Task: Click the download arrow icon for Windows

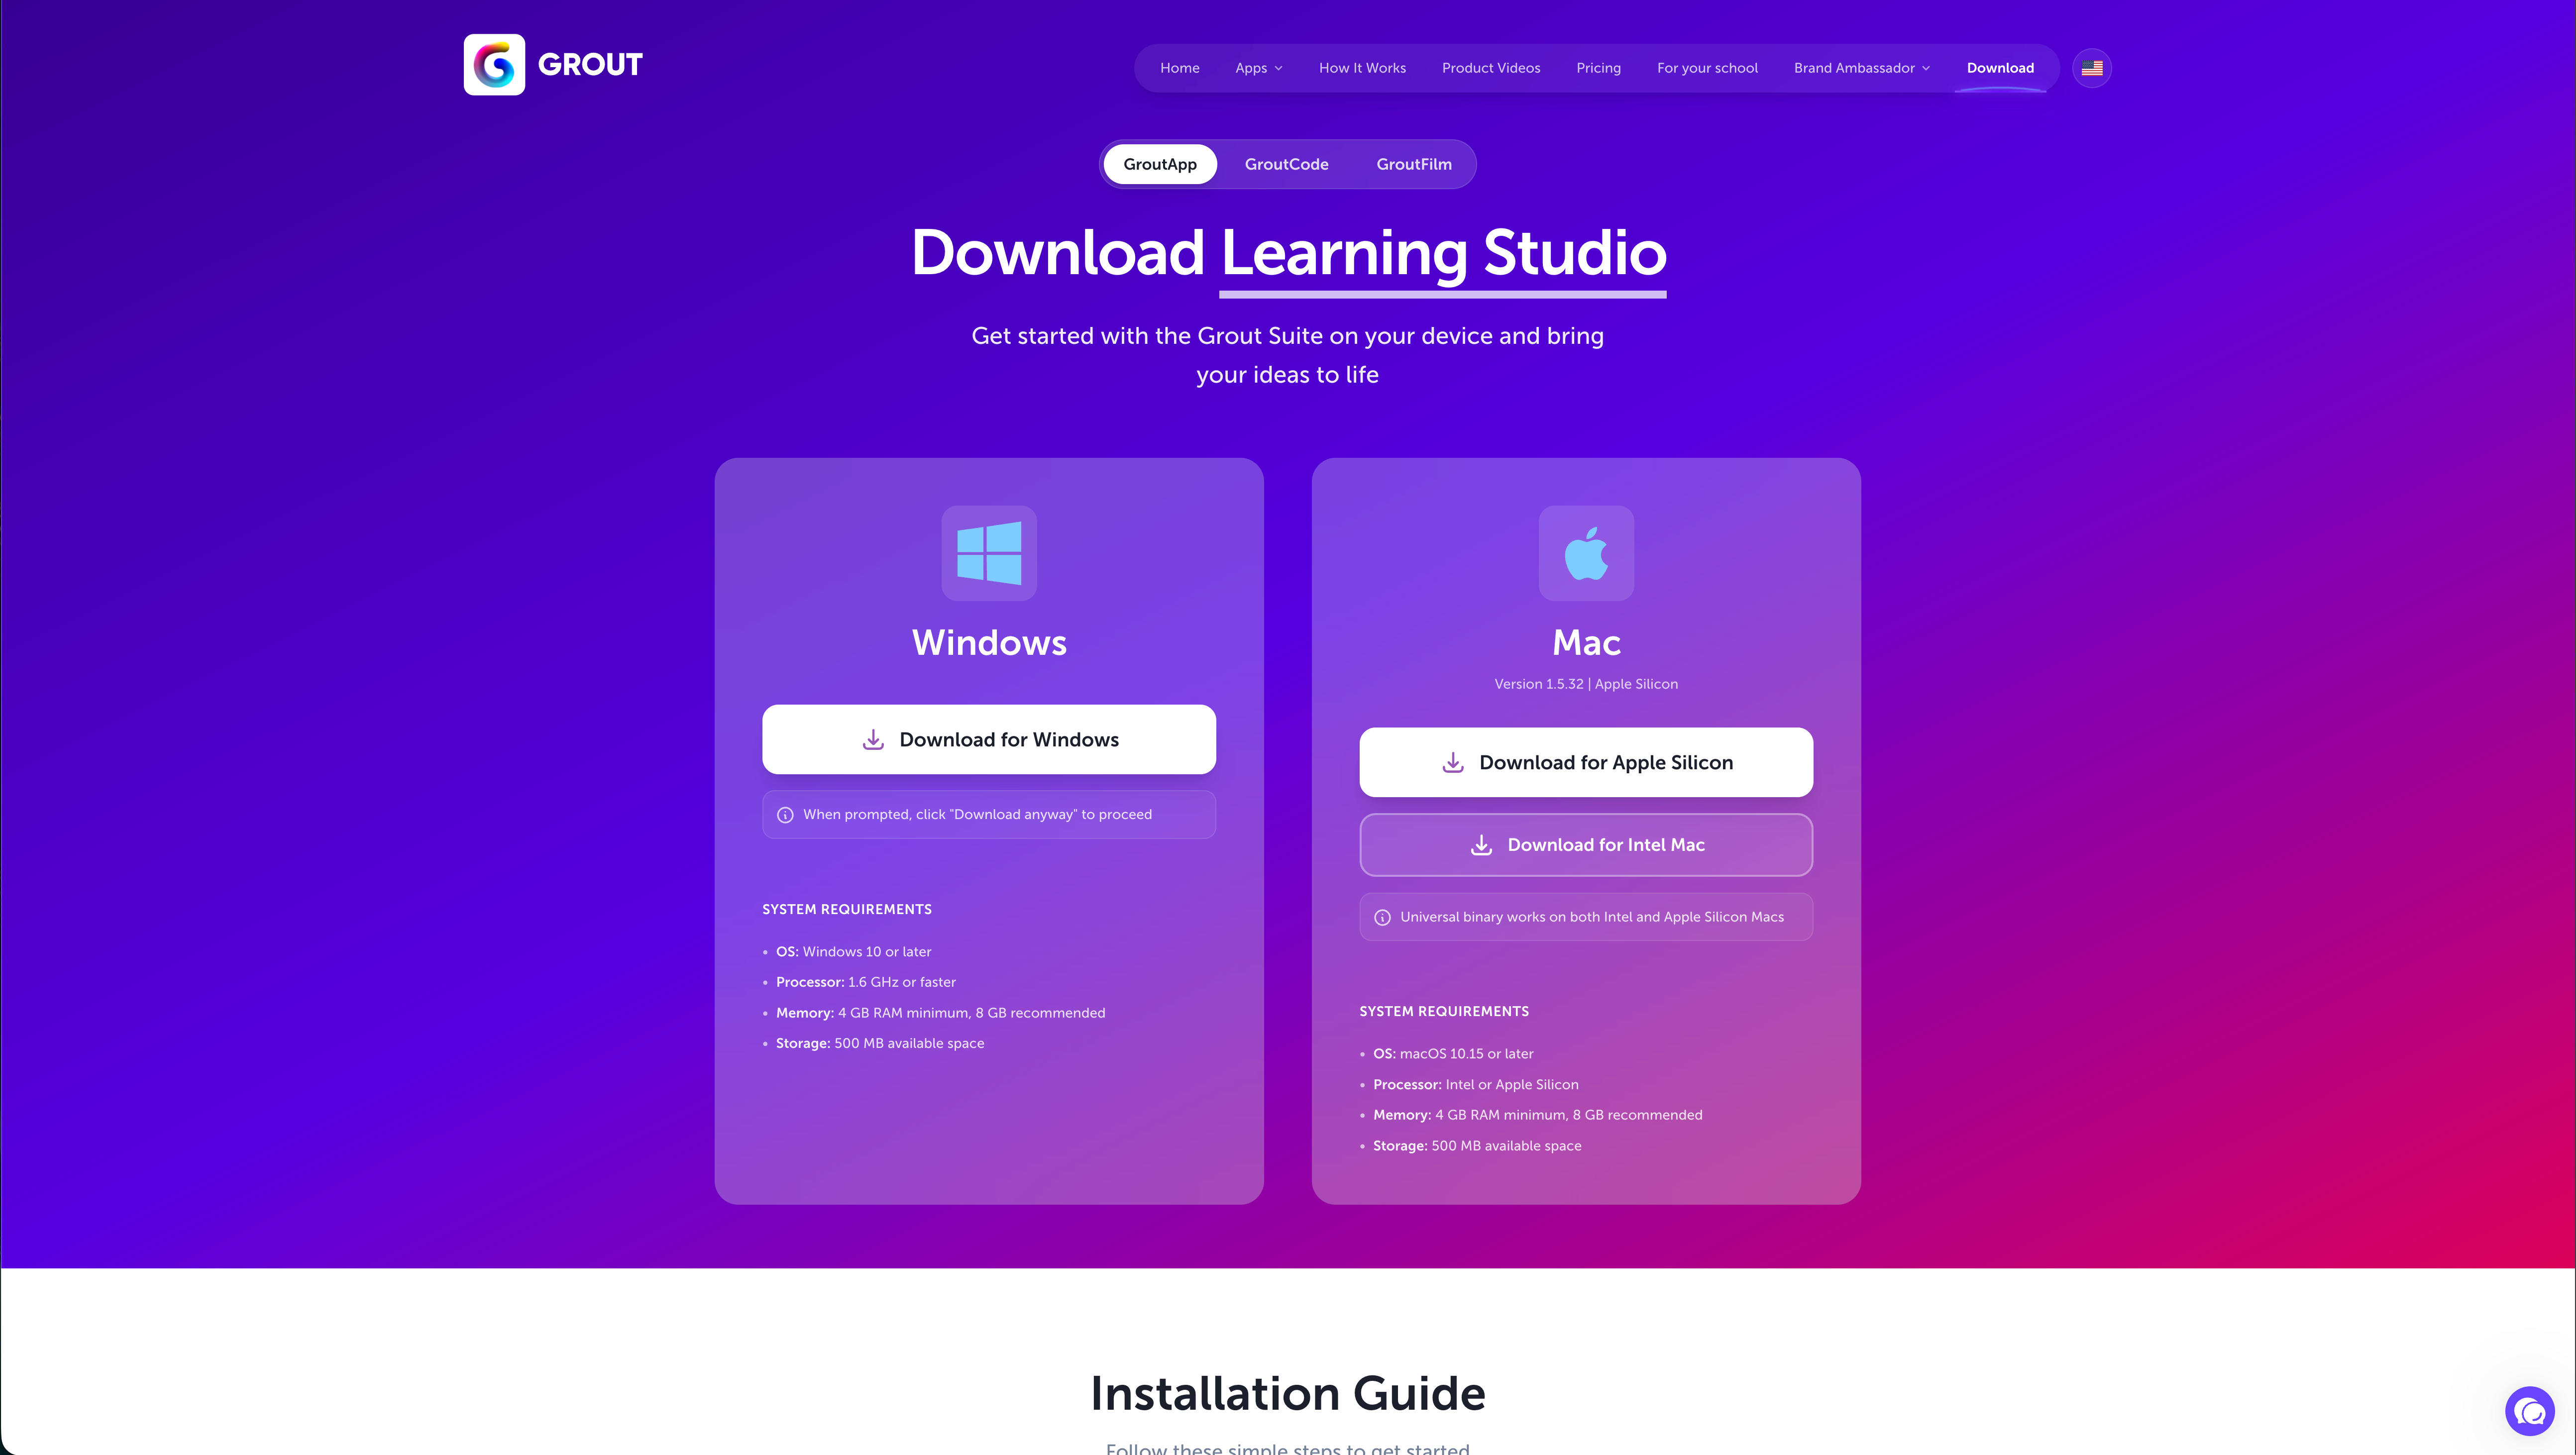Action: tap(873, 739)
